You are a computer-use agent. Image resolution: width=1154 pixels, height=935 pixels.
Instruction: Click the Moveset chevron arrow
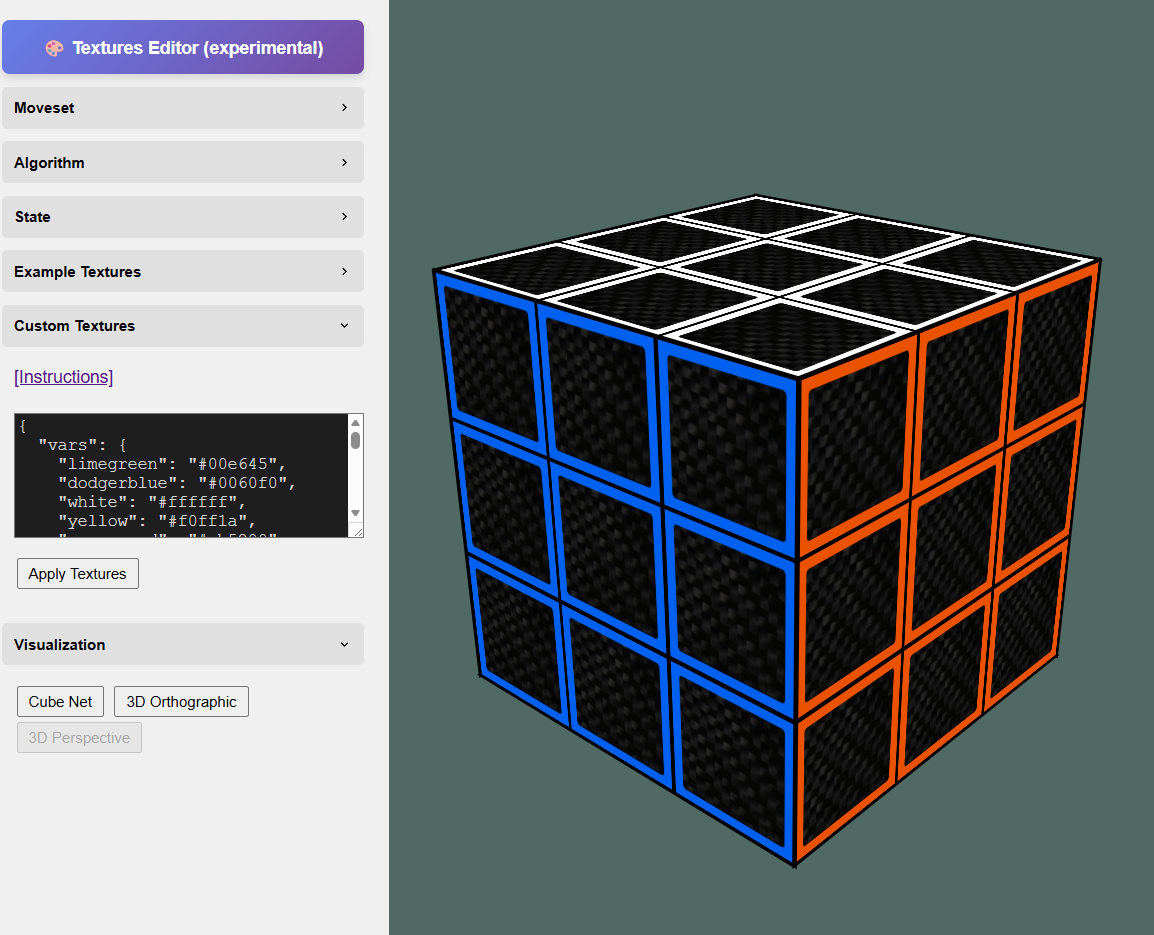click(344, 107)
